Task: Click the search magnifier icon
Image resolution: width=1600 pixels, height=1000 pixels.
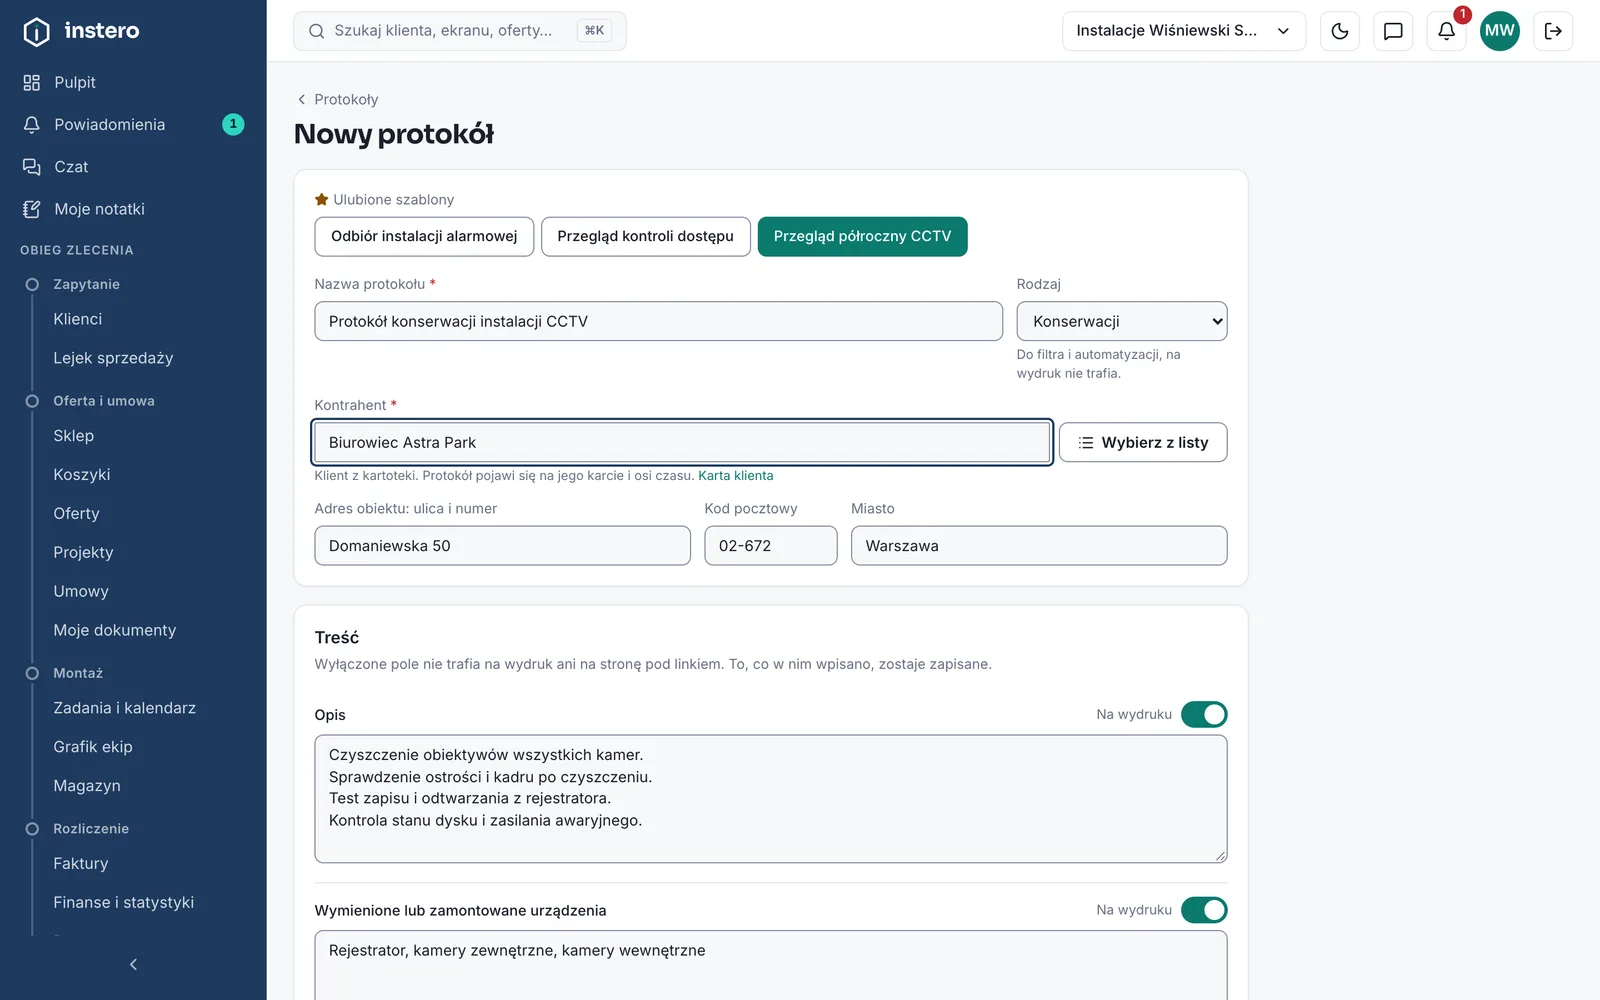Action: (x=316, y=31)
